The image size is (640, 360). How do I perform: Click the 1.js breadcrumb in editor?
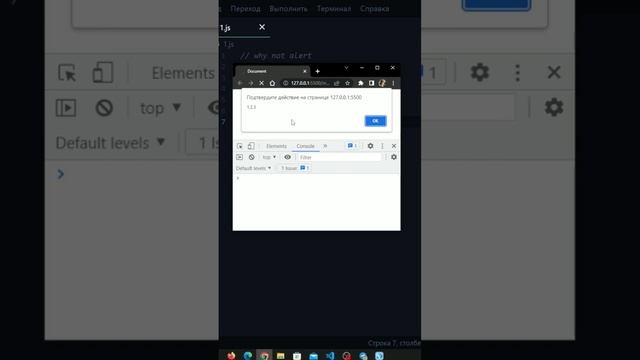[229, 44]
